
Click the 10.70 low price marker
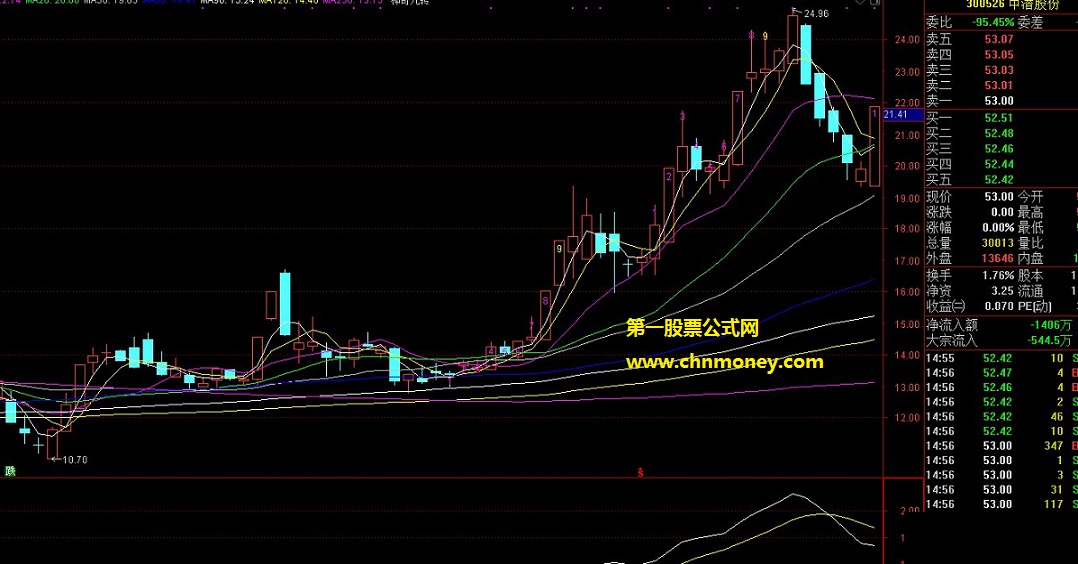(x=75, y=459)
